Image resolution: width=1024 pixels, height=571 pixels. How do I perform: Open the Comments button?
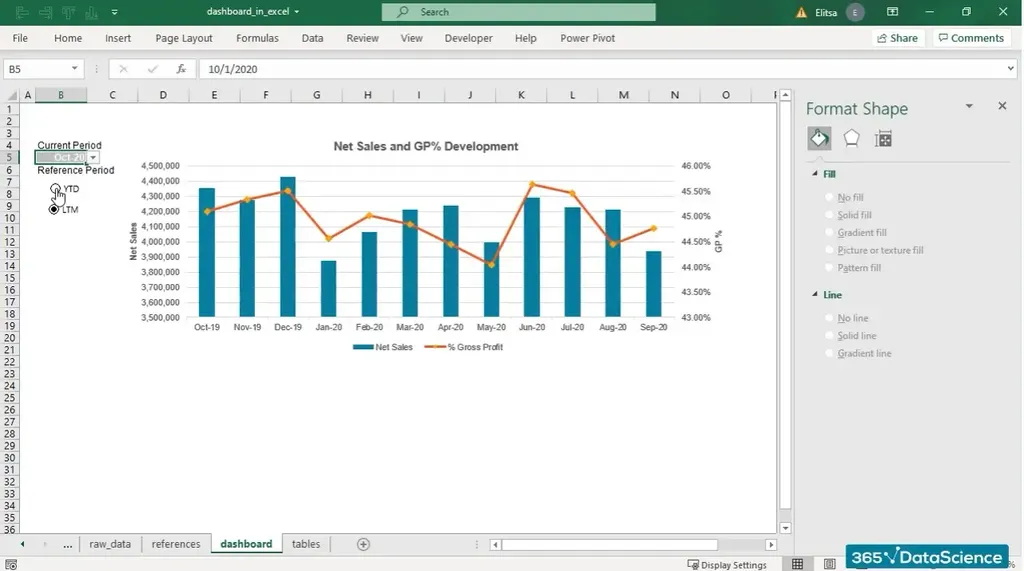pos(970,38)
